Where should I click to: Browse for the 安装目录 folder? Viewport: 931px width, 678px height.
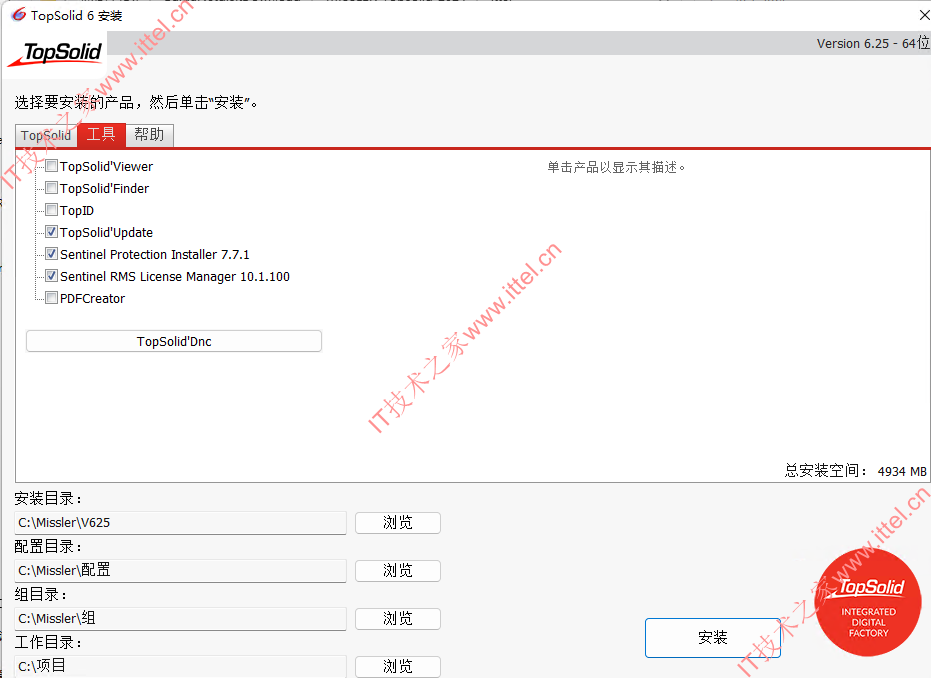(398, 523)
